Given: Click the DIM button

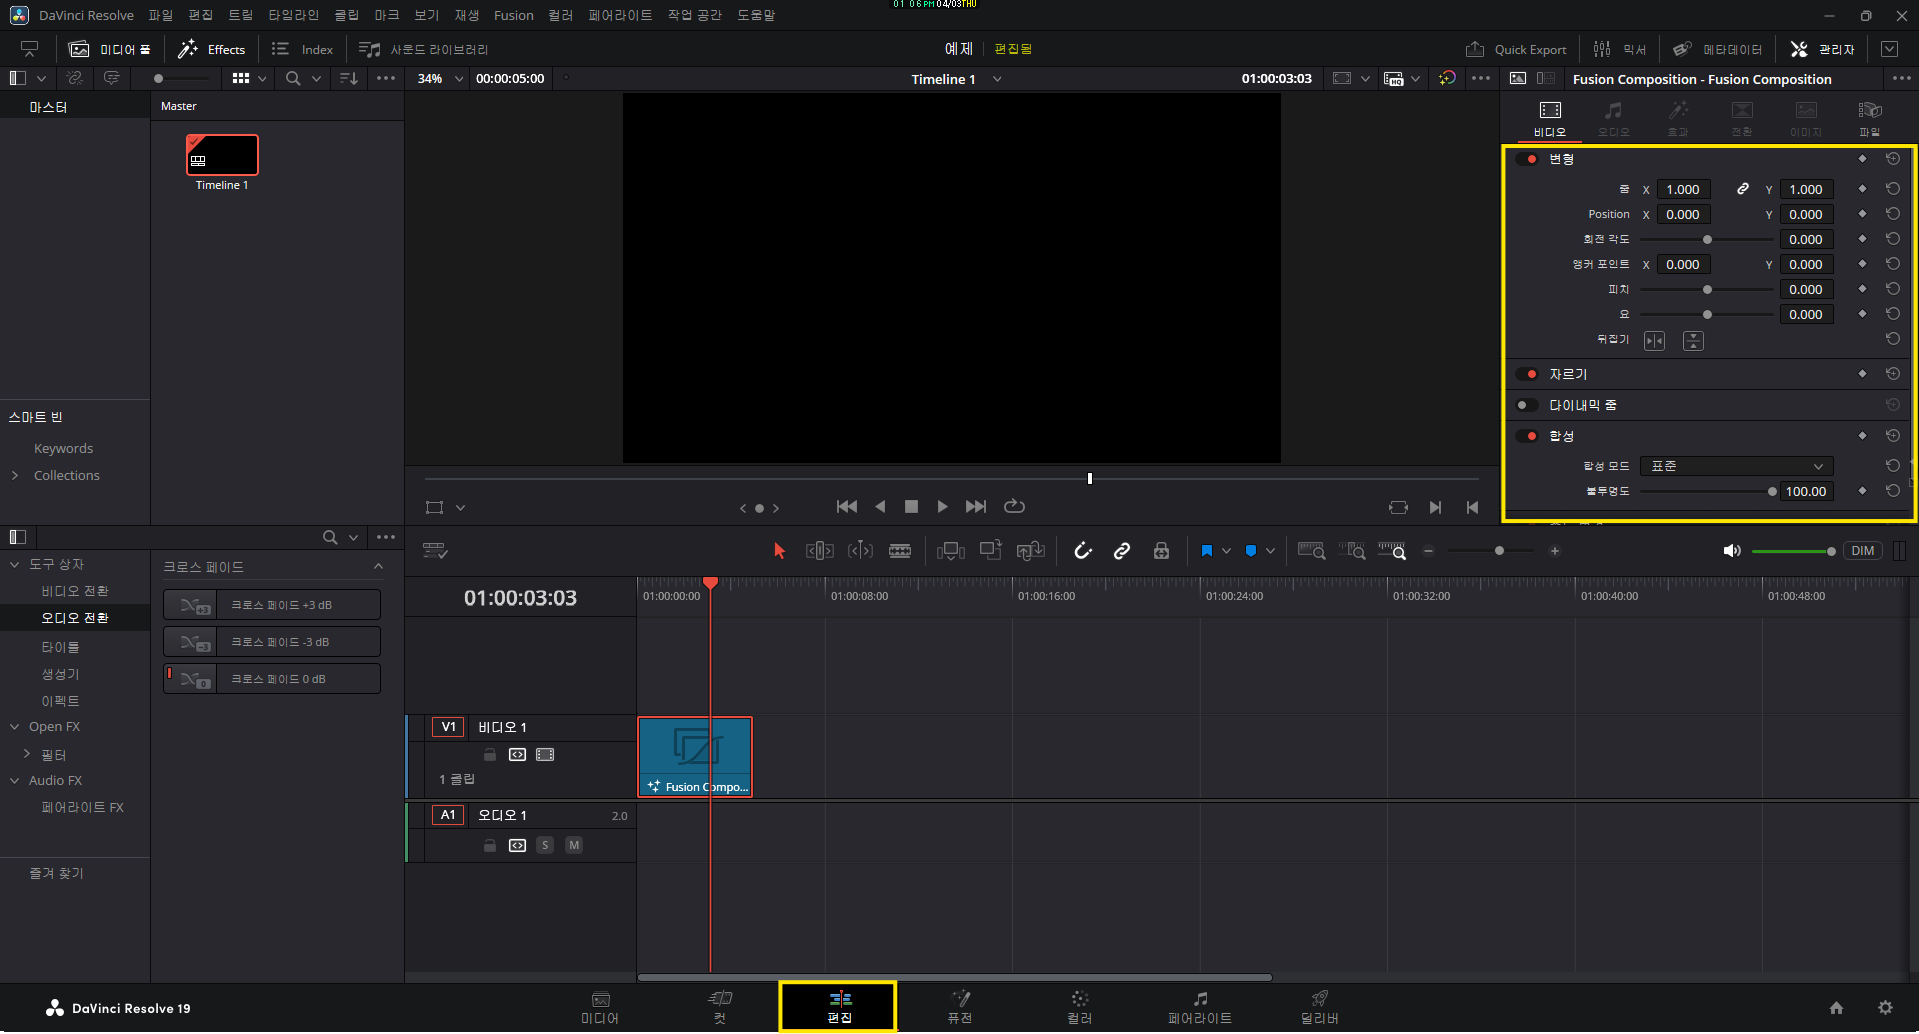Looking at the screenshot, I should pos(1863,551).
